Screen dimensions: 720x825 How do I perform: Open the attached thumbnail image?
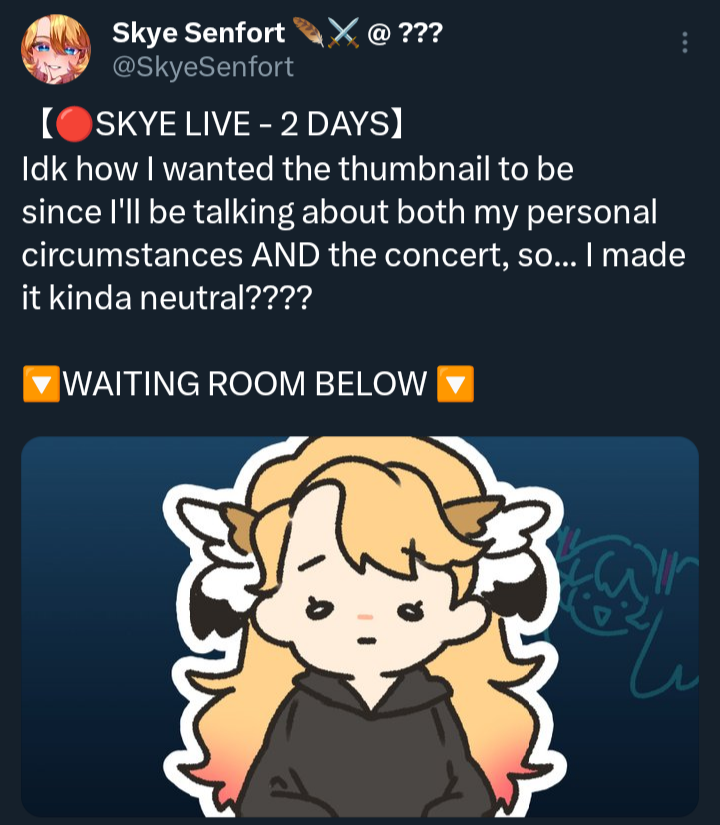pyautogui.click(x=360, y=626)
